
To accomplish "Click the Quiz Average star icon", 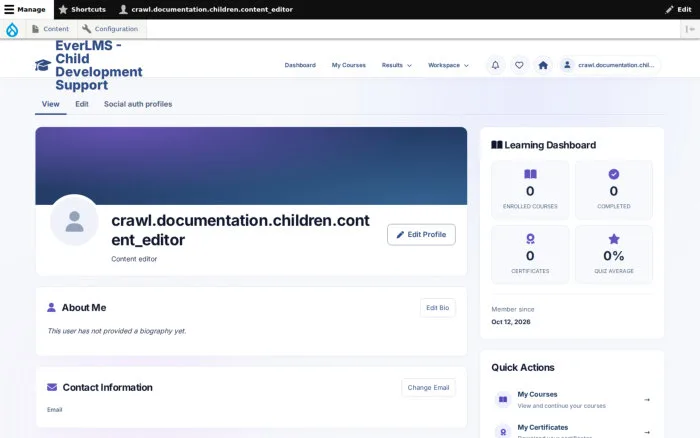I will coord(614,239).
